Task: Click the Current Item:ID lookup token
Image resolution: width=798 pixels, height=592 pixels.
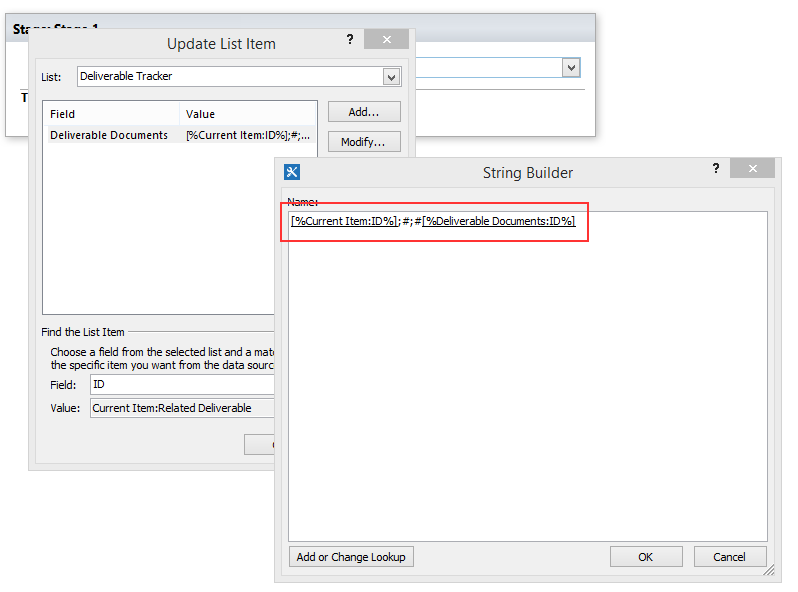Action: tap(344, 221)
